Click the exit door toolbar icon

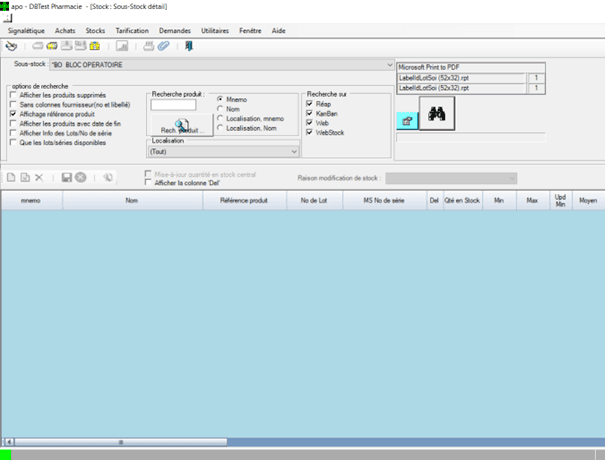[x=189, y=46]
